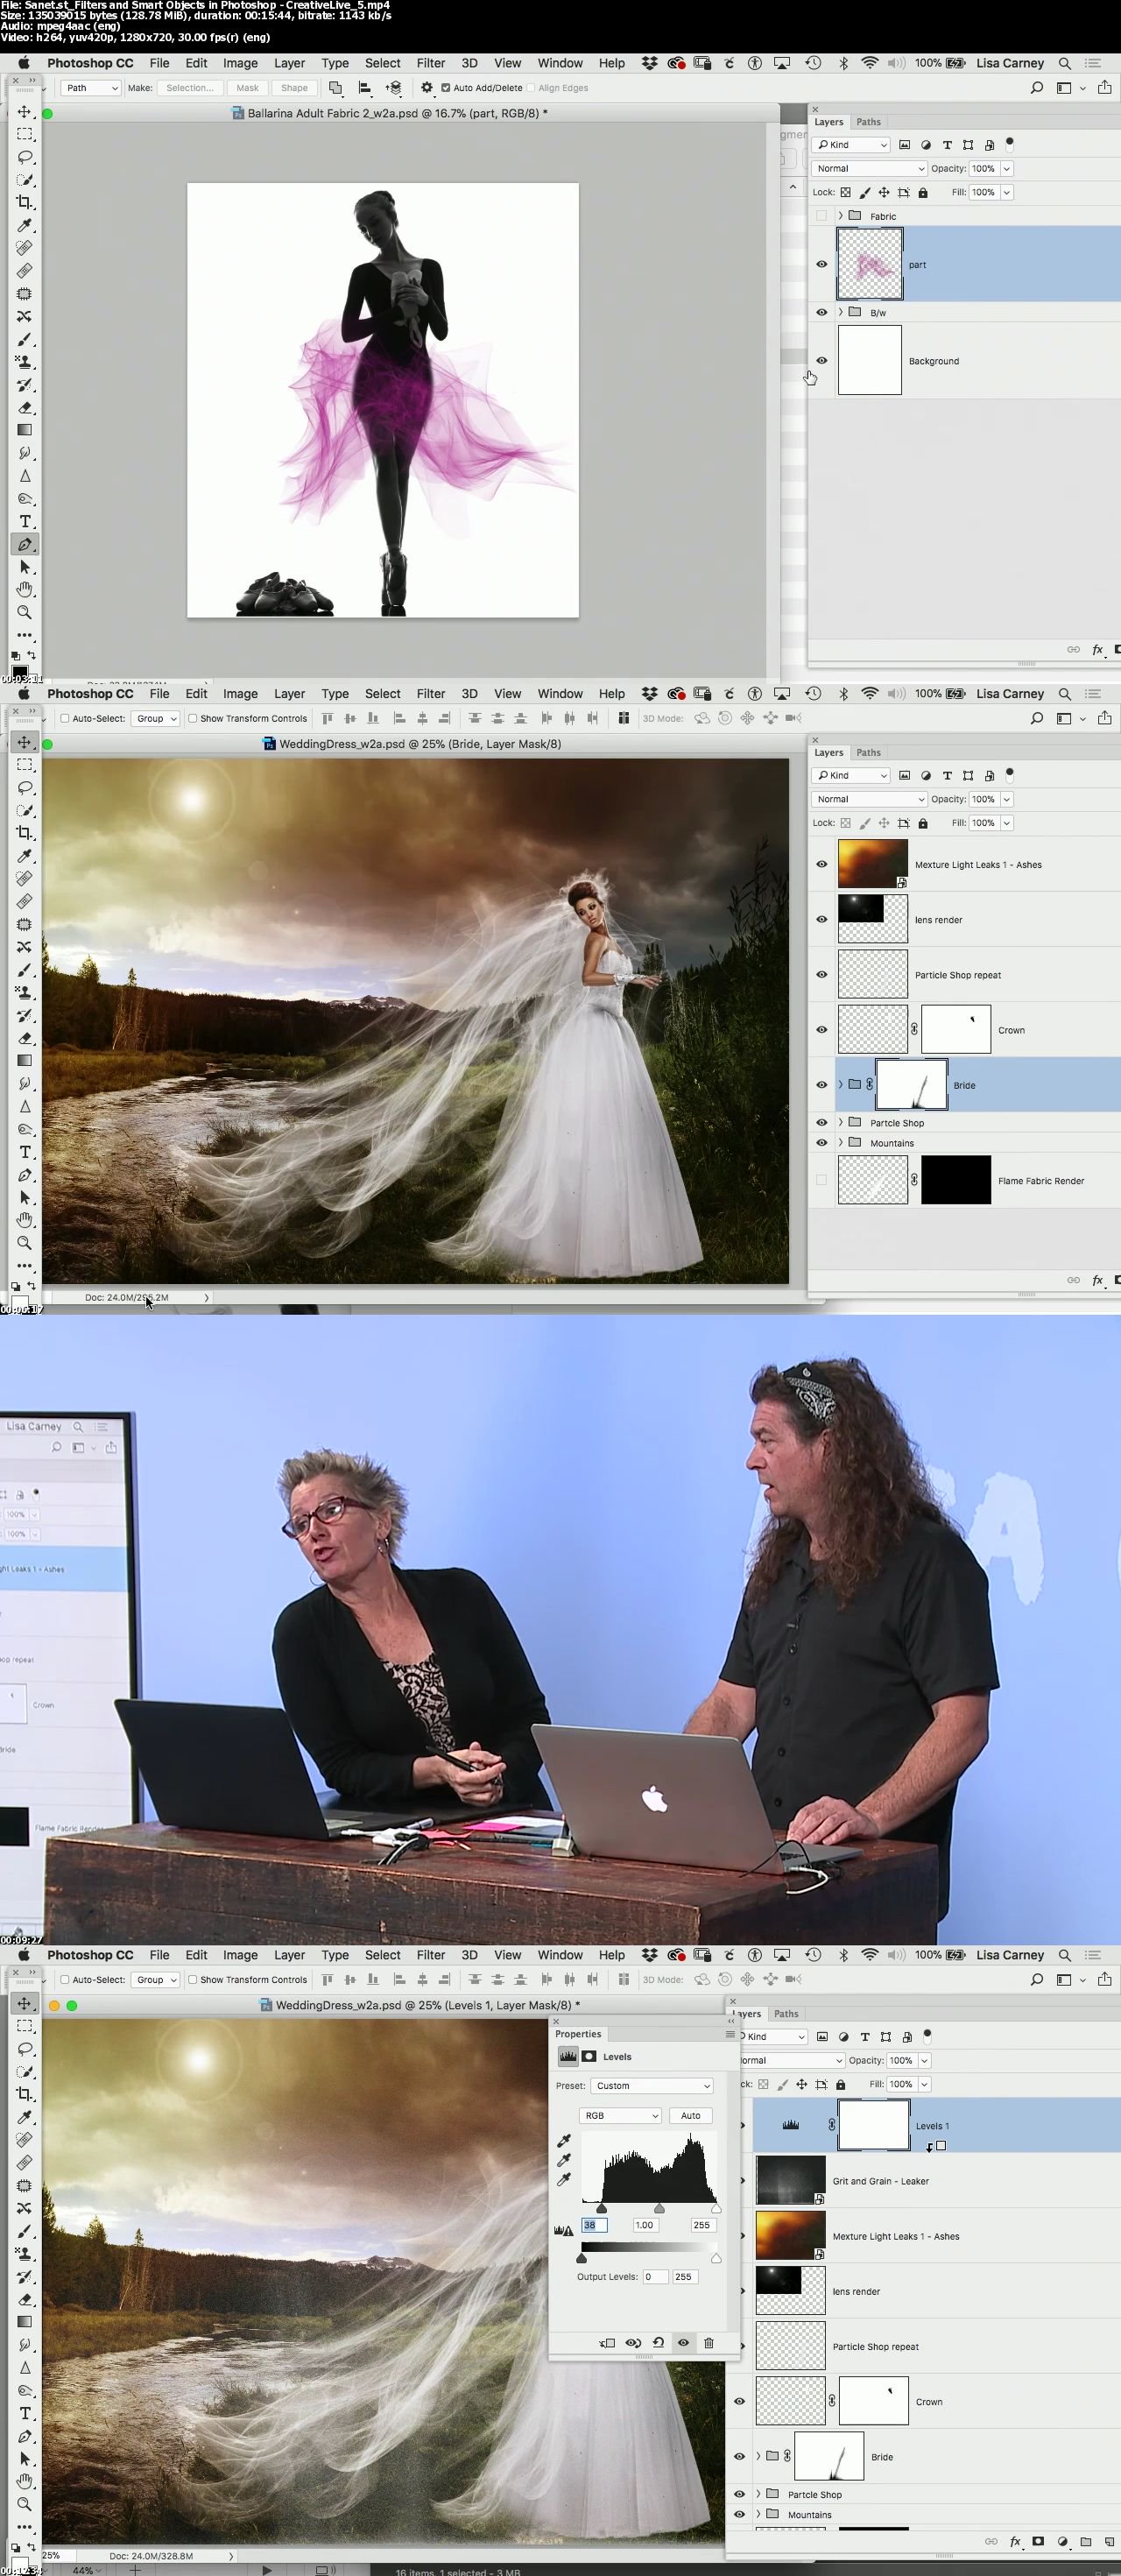1121x2576 pixels.
Task: Click the midtone gray slider under histogram
Action: coord(659,2208)
